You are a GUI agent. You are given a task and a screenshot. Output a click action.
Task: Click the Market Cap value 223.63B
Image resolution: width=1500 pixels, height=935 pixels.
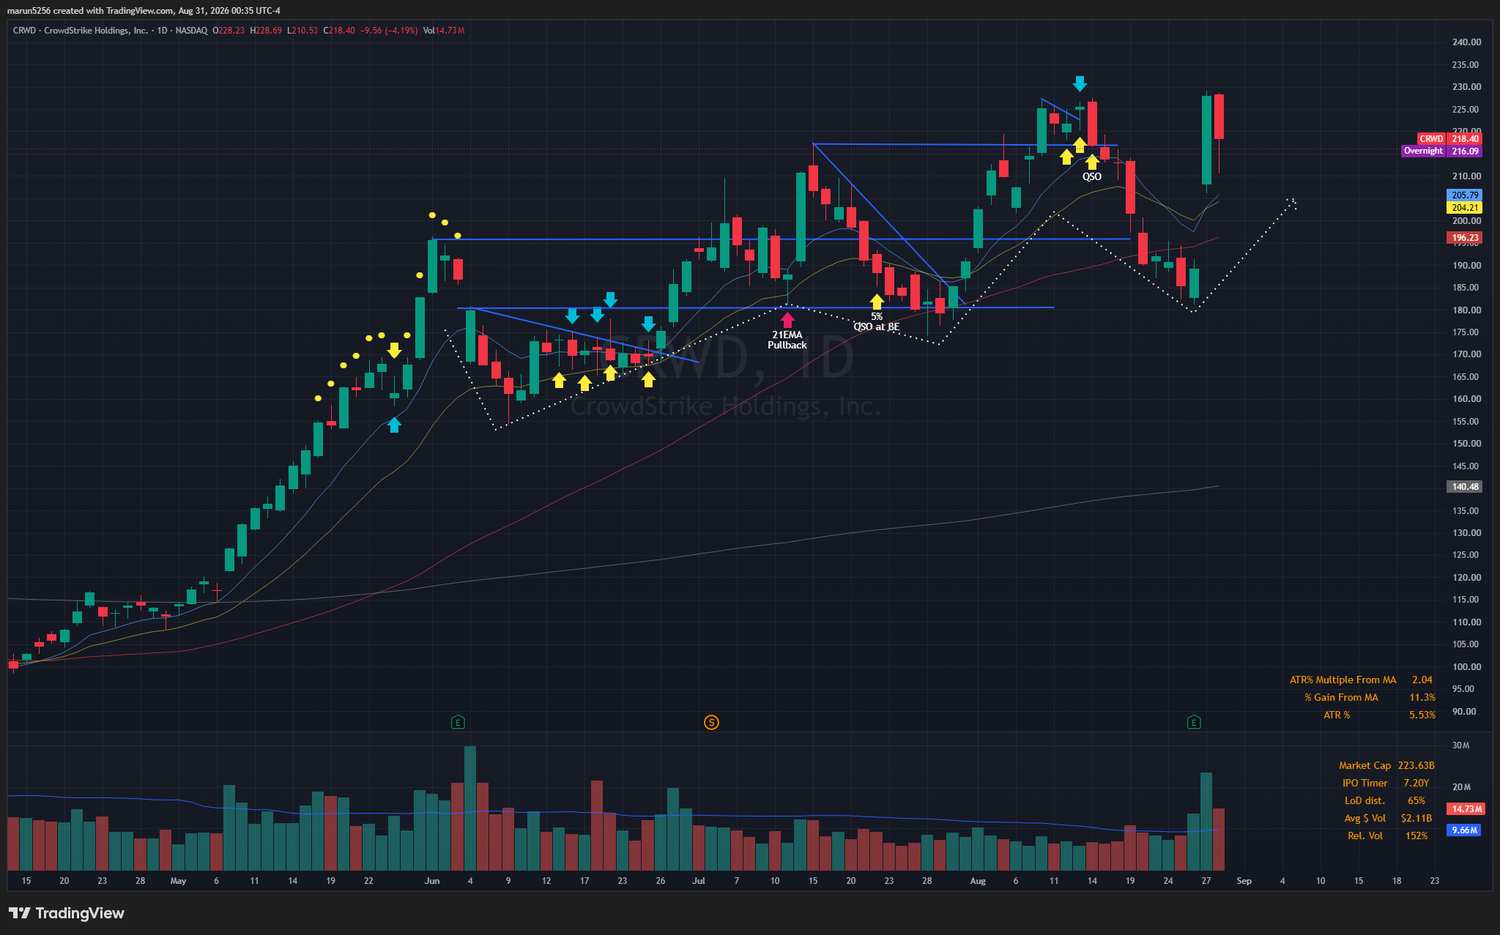click(1416, 766)
